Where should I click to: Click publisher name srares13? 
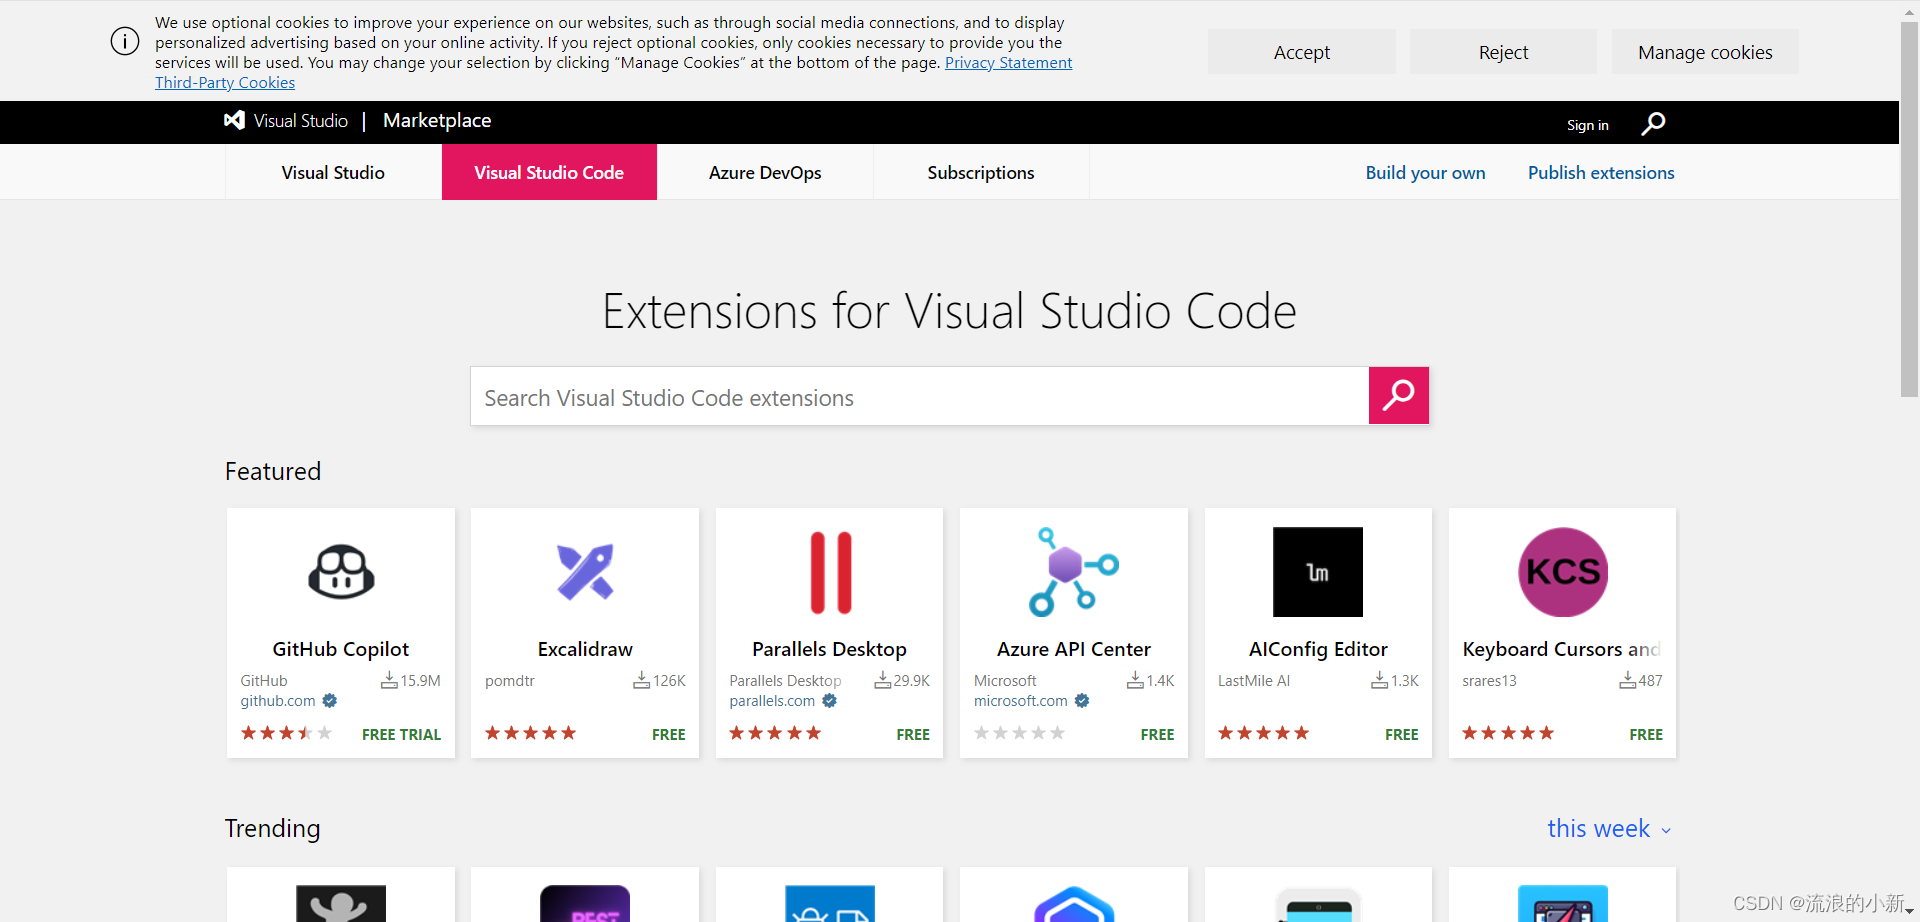click(x=1489, y=680)
